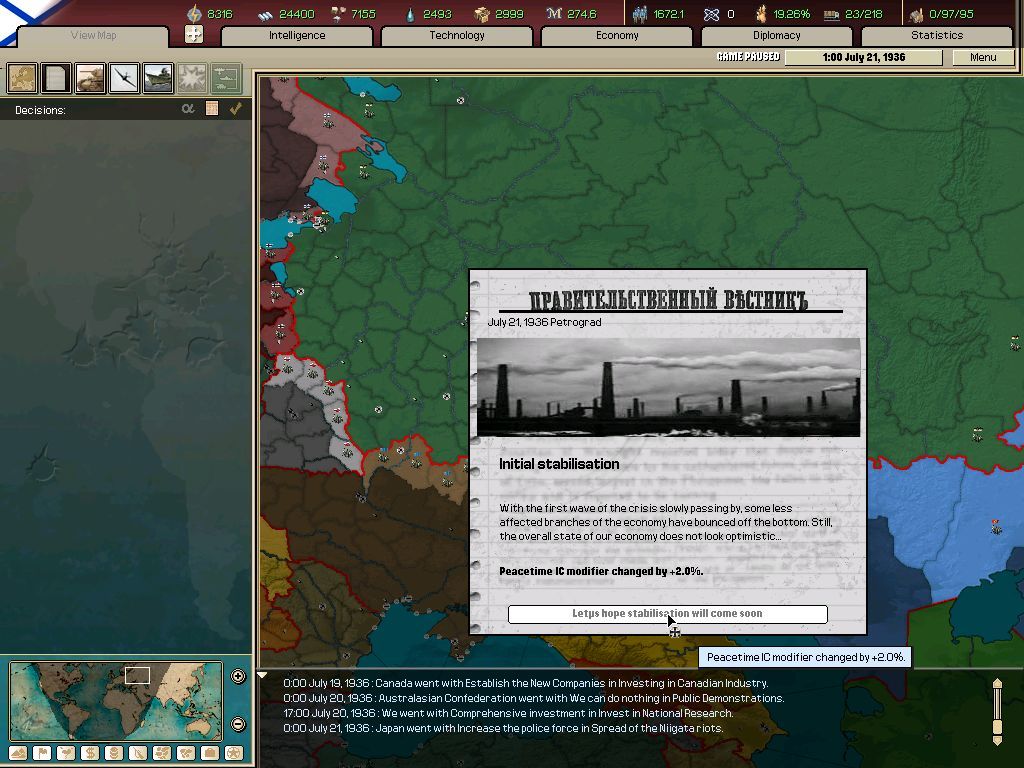Open the Economy tab
Screen dimensions: 1024x768
coord(617,36)
